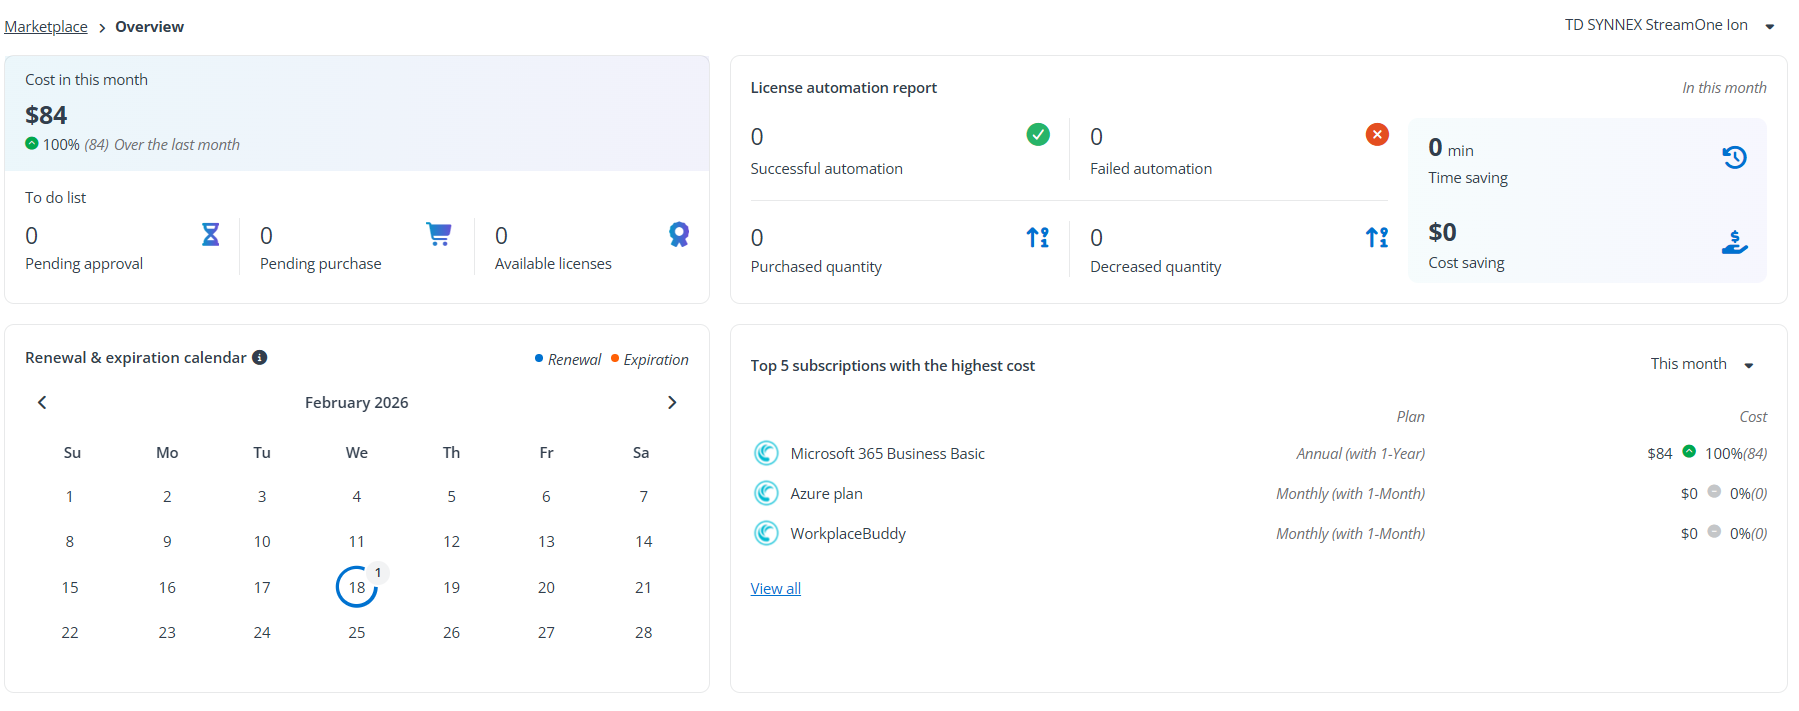Click the info icon beside Renewal & expiration calendar
The height and width of the screenshot is (711, 1799).
tap(260, 357)
